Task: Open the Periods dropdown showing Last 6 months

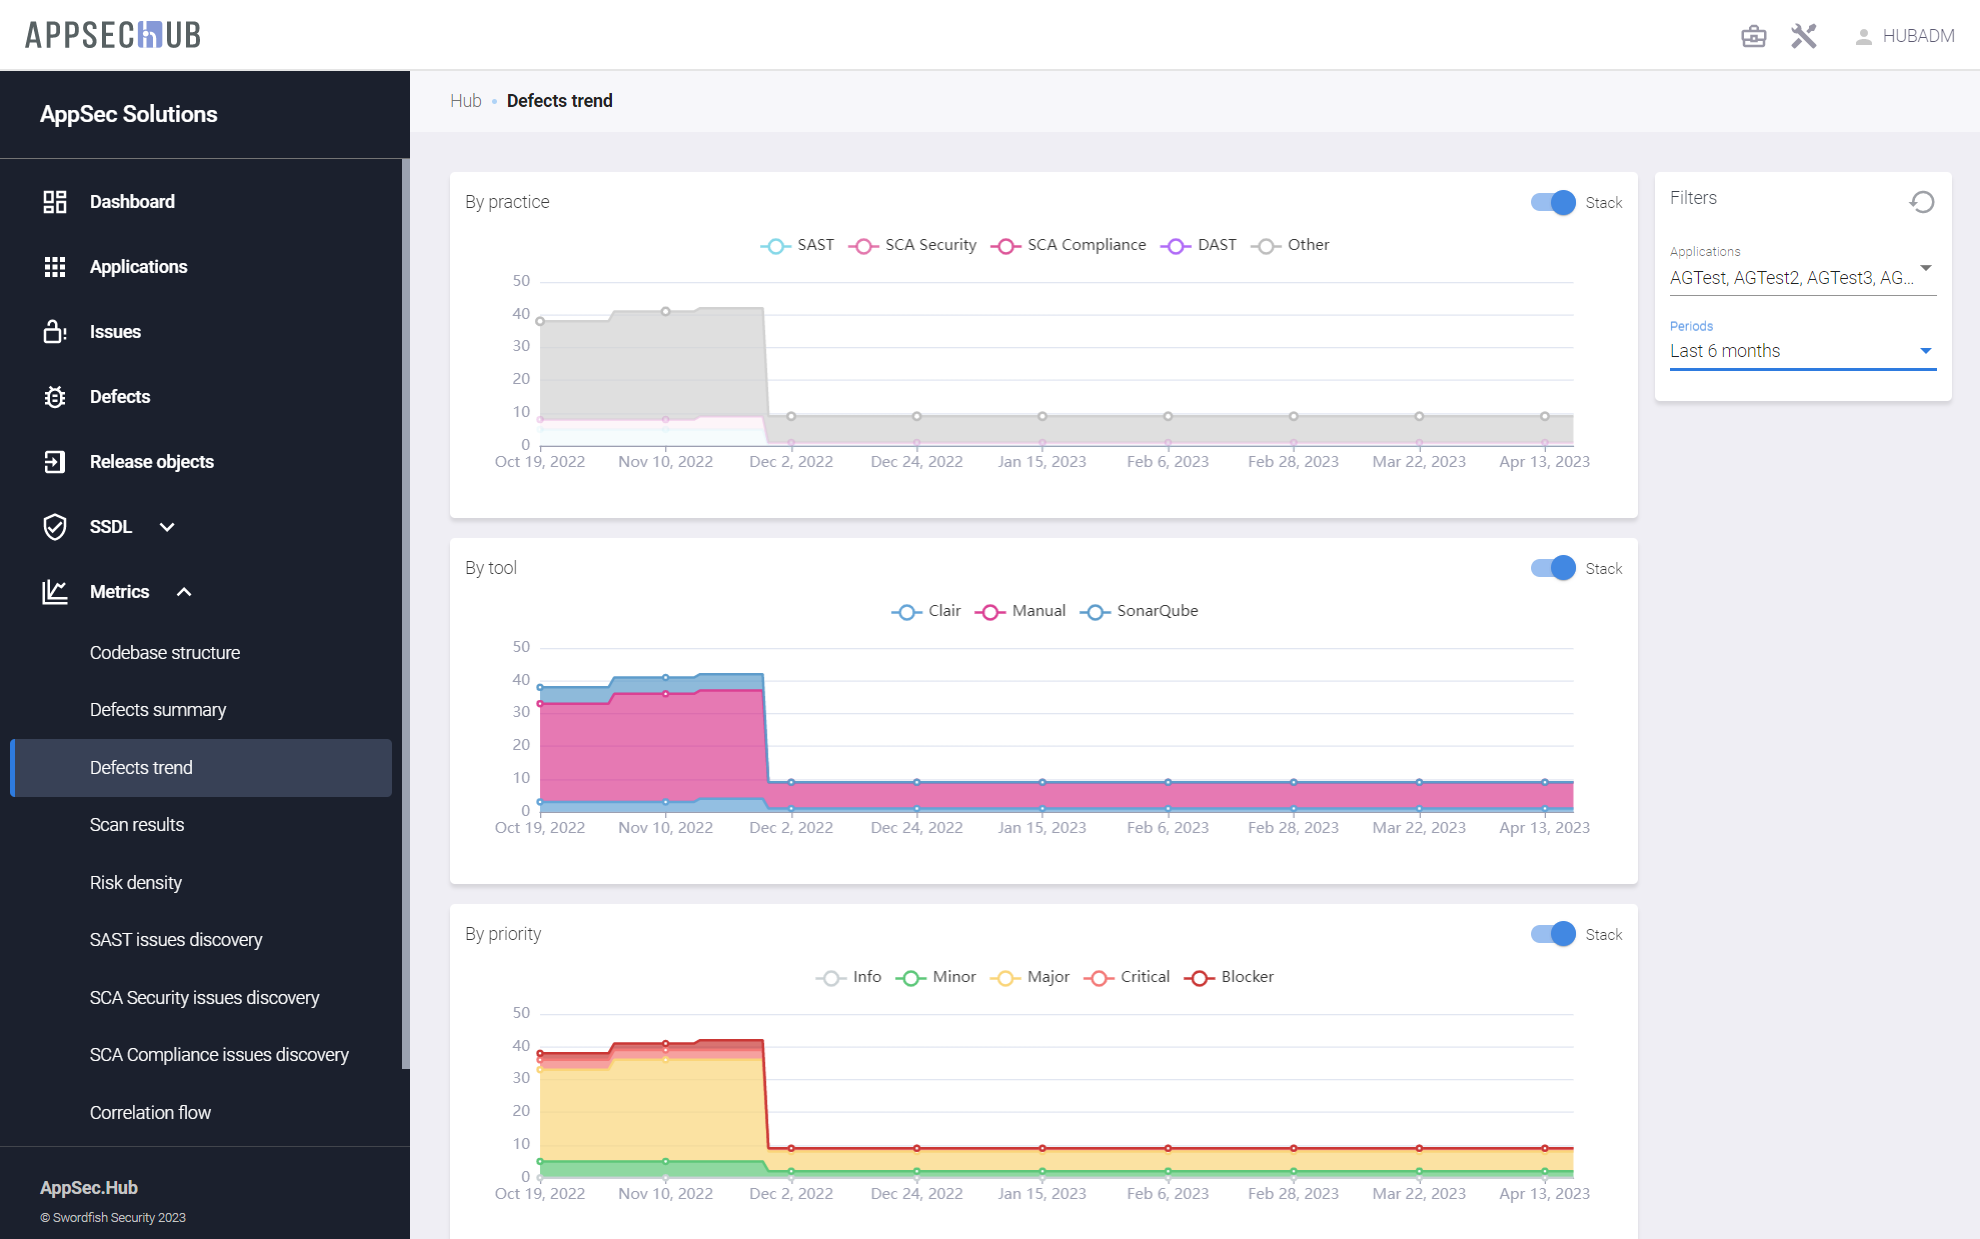Action: pyautogui.click(x=1802, y=351)
